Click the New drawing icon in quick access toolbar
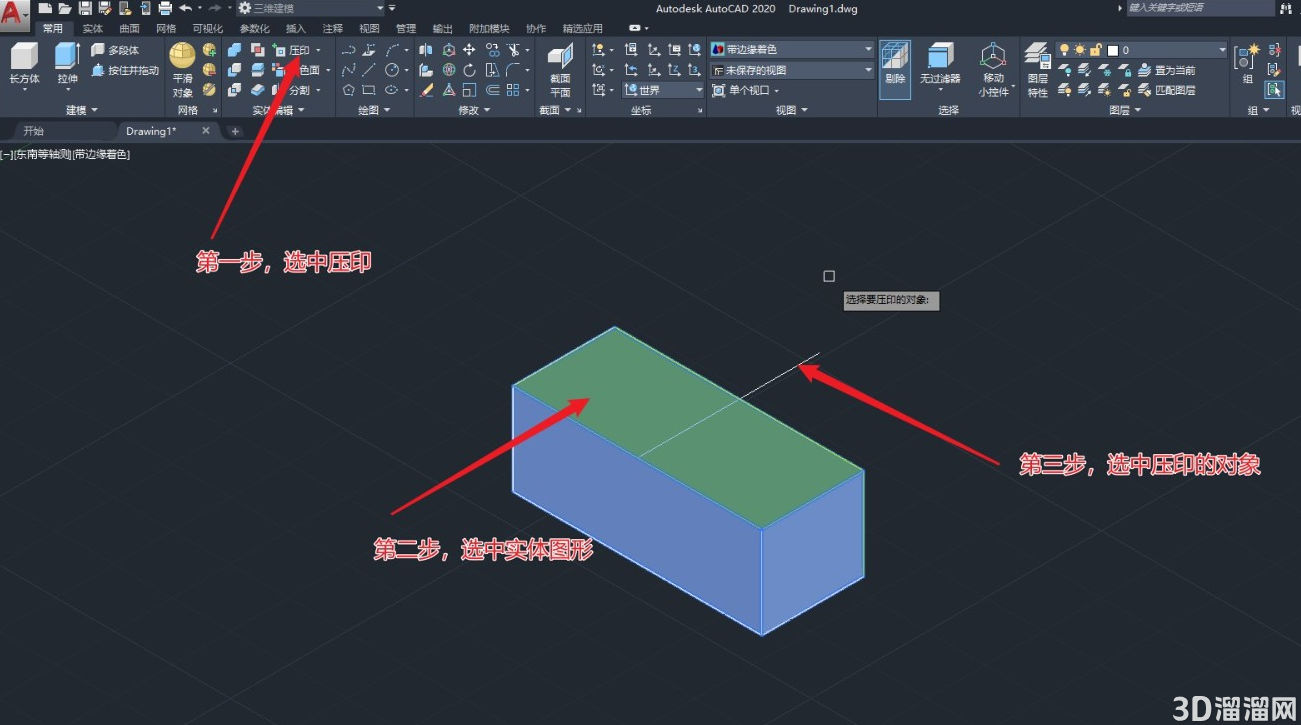Screen dimensions: 1301x725 [x=45, y=8]
